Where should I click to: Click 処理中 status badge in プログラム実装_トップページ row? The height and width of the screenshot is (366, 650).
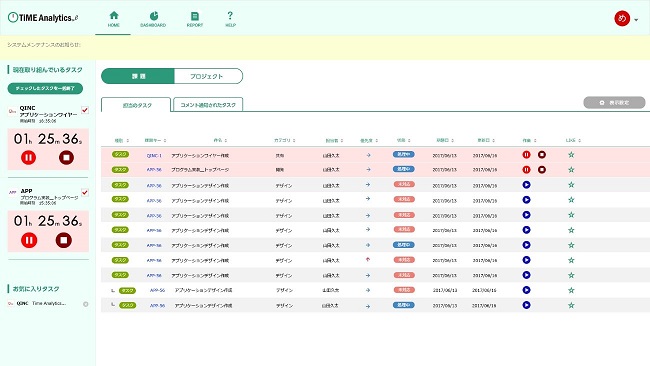403,169
